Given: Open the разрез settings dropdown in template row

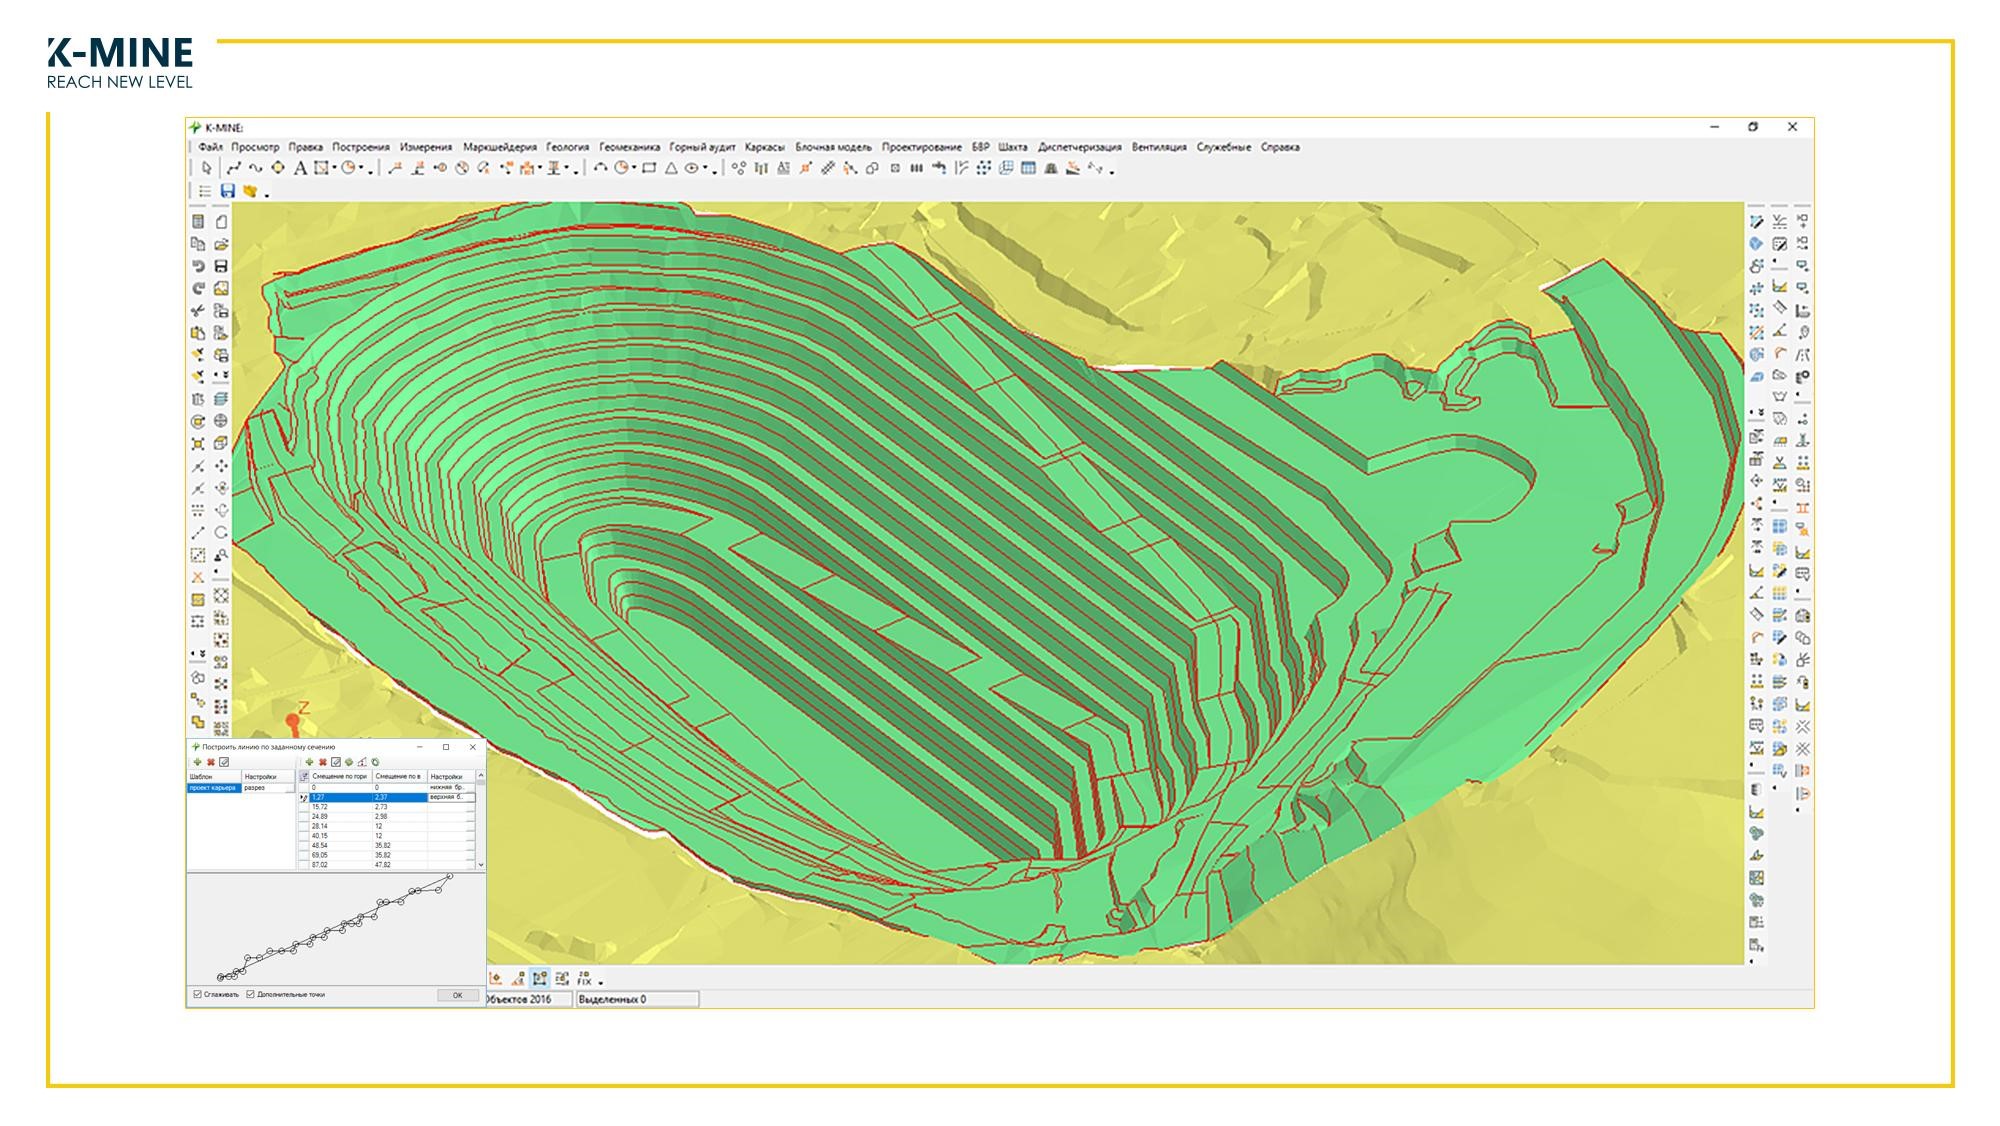Looking at the screenshot, I should pos(290,788).
